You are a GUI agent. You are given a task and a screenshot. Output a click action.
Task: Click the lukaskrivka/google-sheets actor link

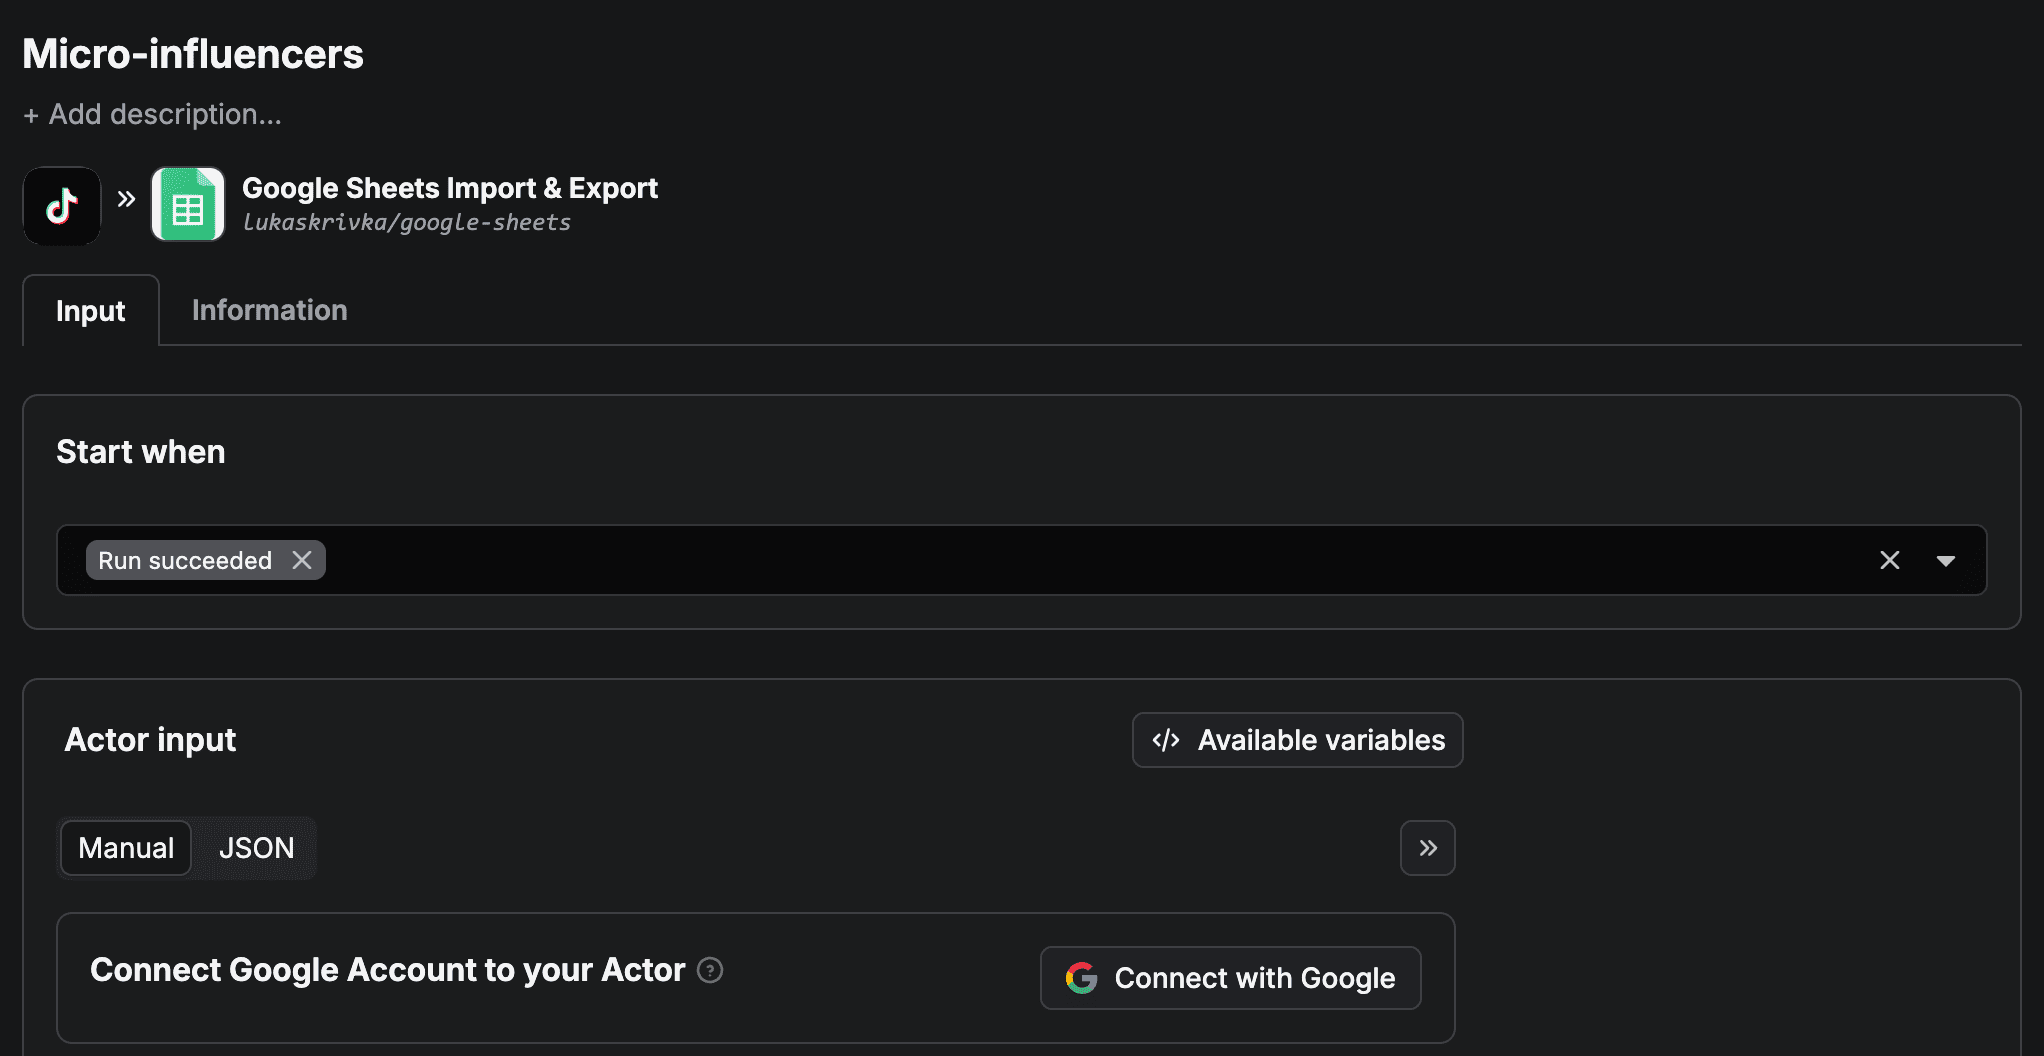pyautogui.click(x=406, y=222)
